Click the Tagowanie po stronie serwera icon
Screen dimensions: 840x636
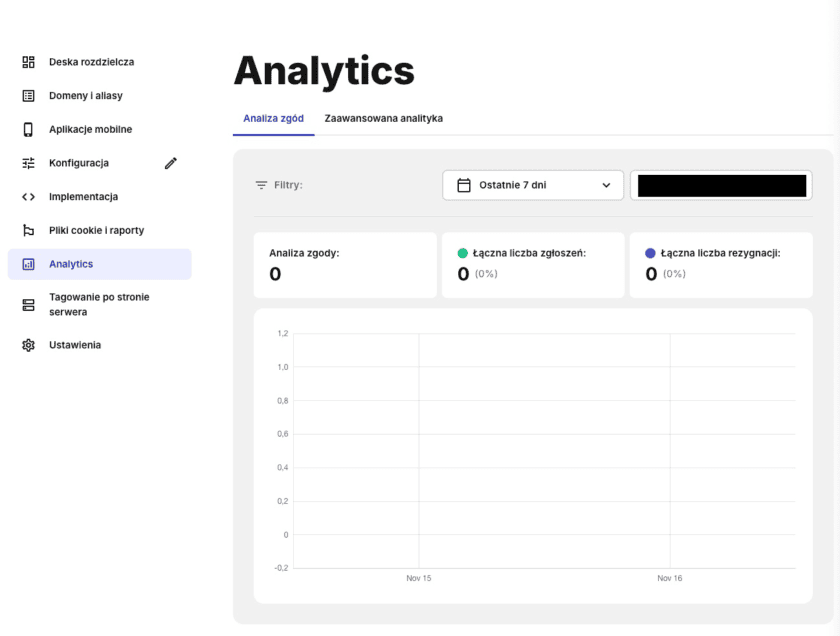28,305
